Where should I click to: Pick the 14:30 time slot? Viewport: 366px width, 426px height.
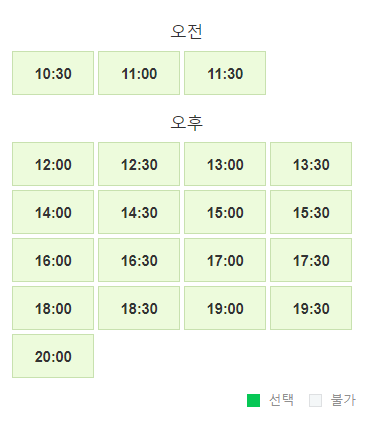139,212
